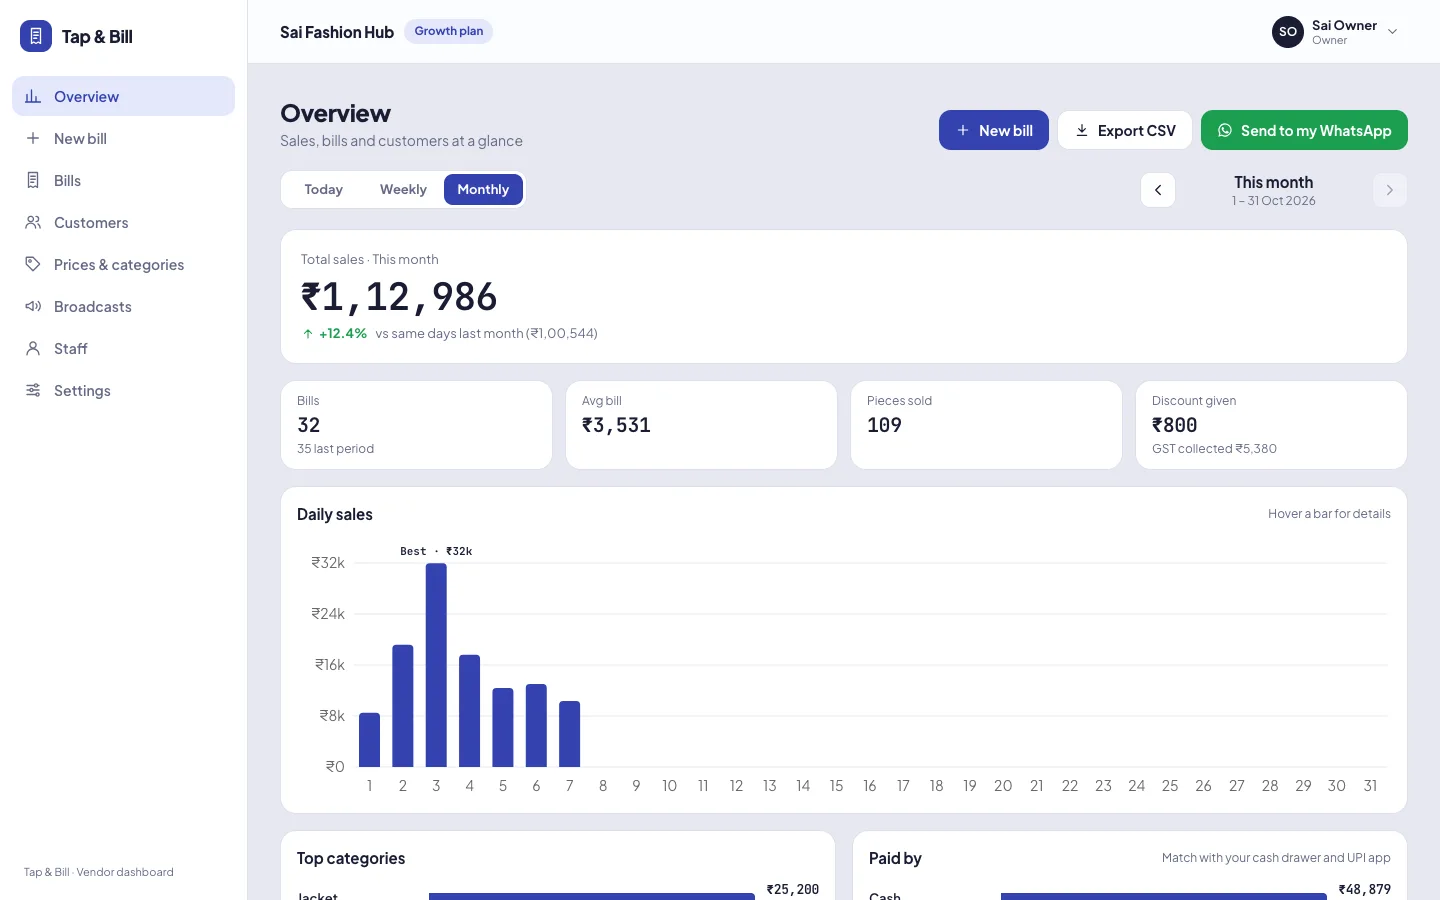The width and height of the screenshot is (1440, 900).
Task: Click the 'This month' date range label
Action: (1274, 182)
